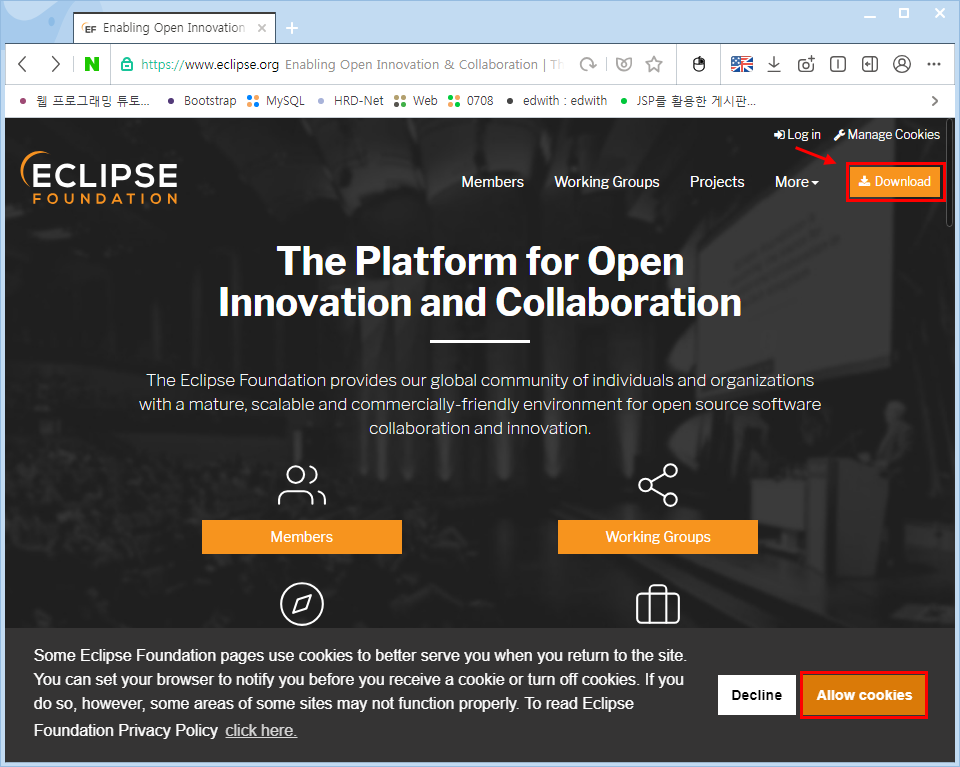This screenshot has width=960, height=767.
Task: Open the browser three-dots menu
Action: tap(934, 64)
